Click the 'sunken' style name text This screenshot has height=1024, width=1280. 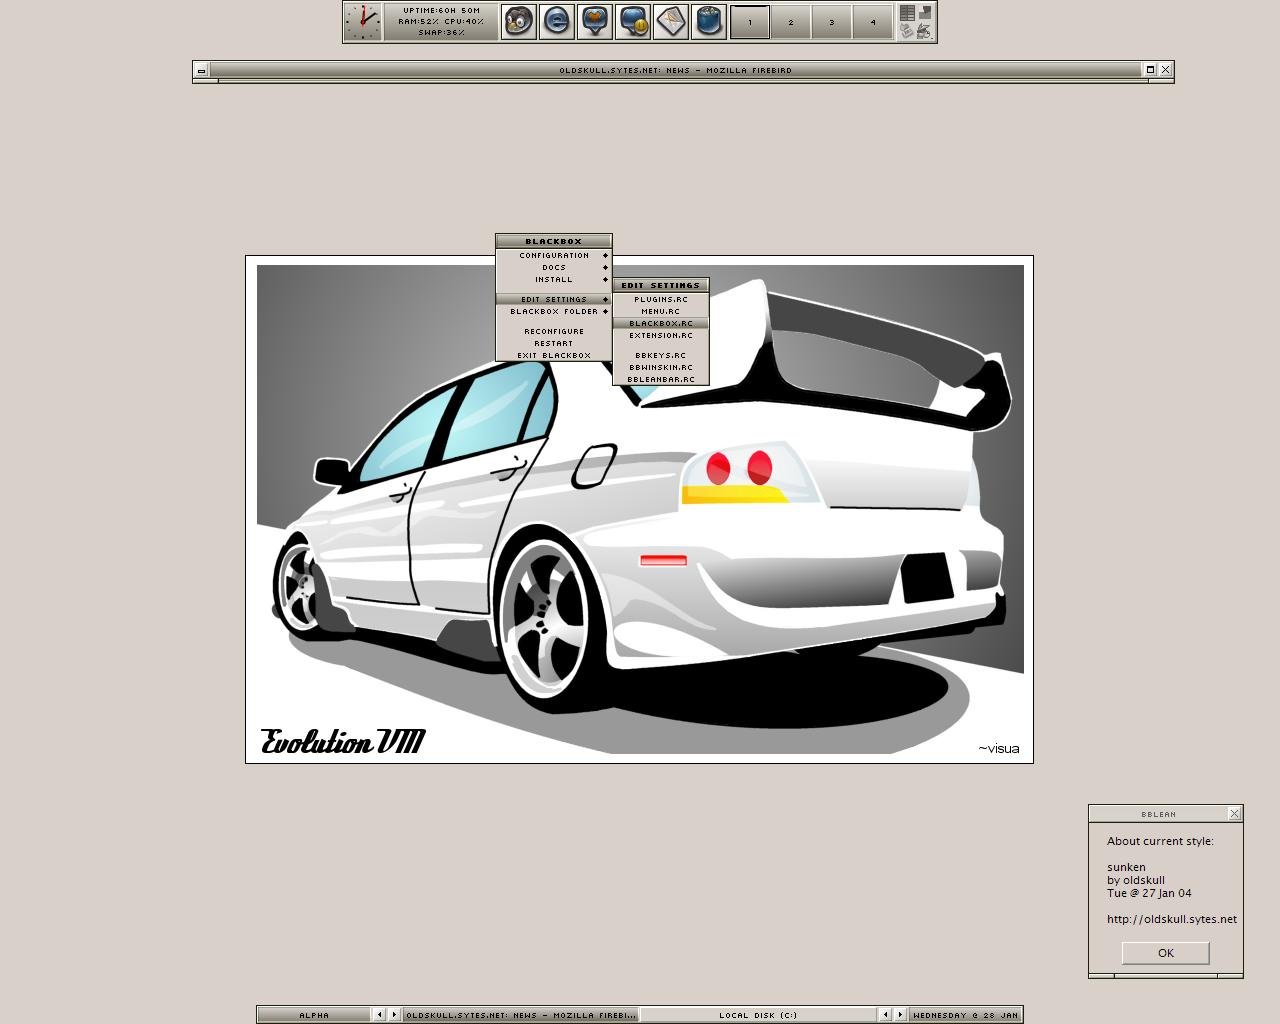click(1126, 867)
